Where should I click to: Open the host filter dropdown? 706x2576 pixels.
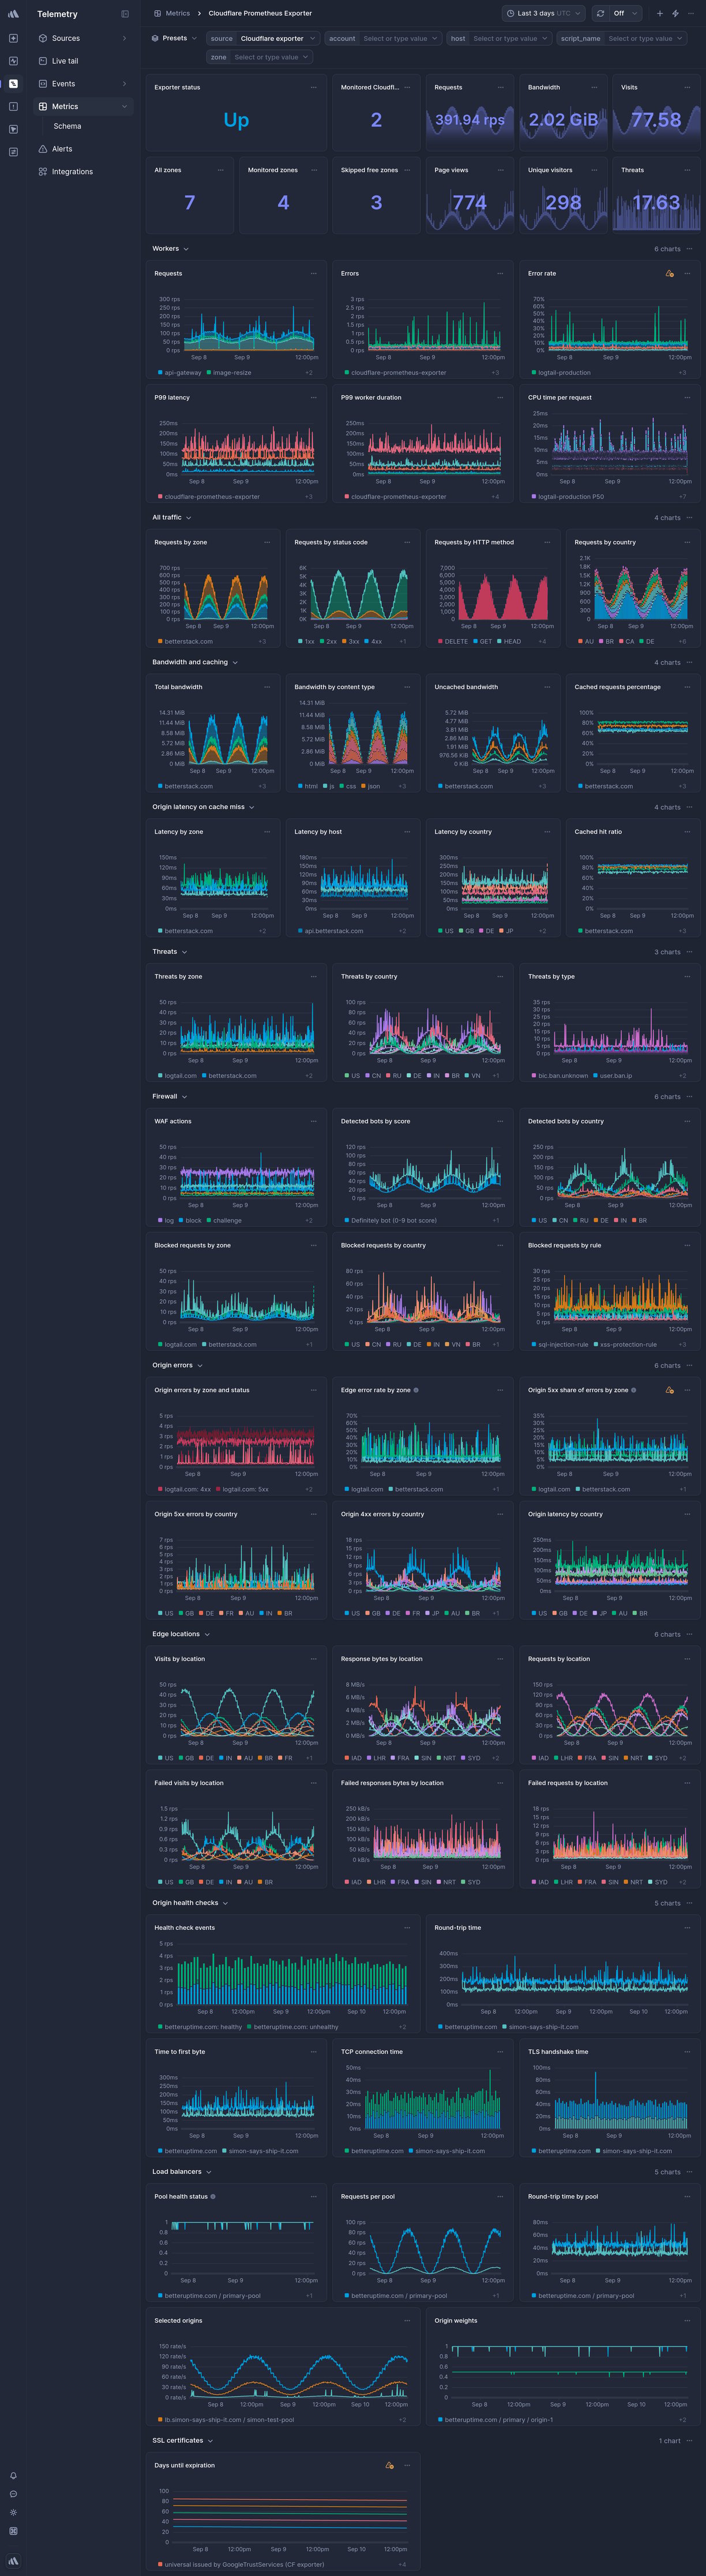[498, 38]
